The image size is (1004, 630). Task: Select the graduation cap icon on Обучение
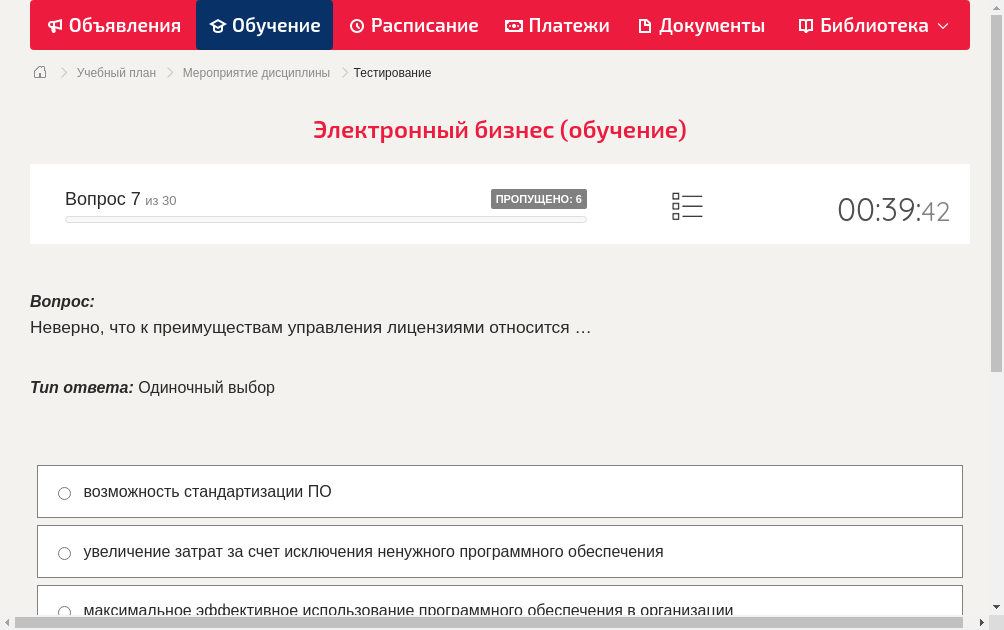click(x=219, y=25)
